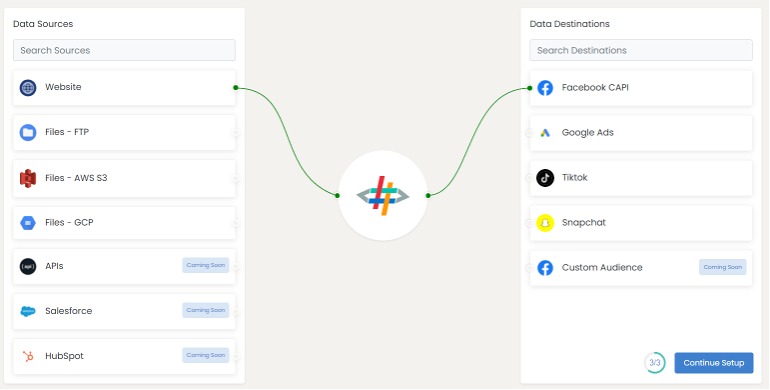Toggle the Google Ads connector node
The height and width of the screenshot is (390, 770).
529,133
